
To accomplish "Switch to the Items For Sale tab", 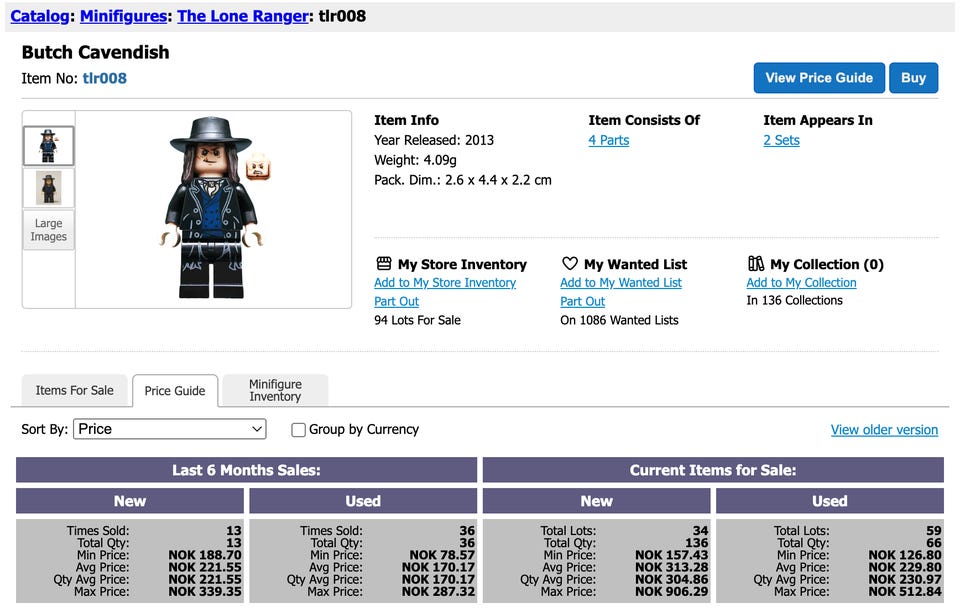I will tap(74, 390).
